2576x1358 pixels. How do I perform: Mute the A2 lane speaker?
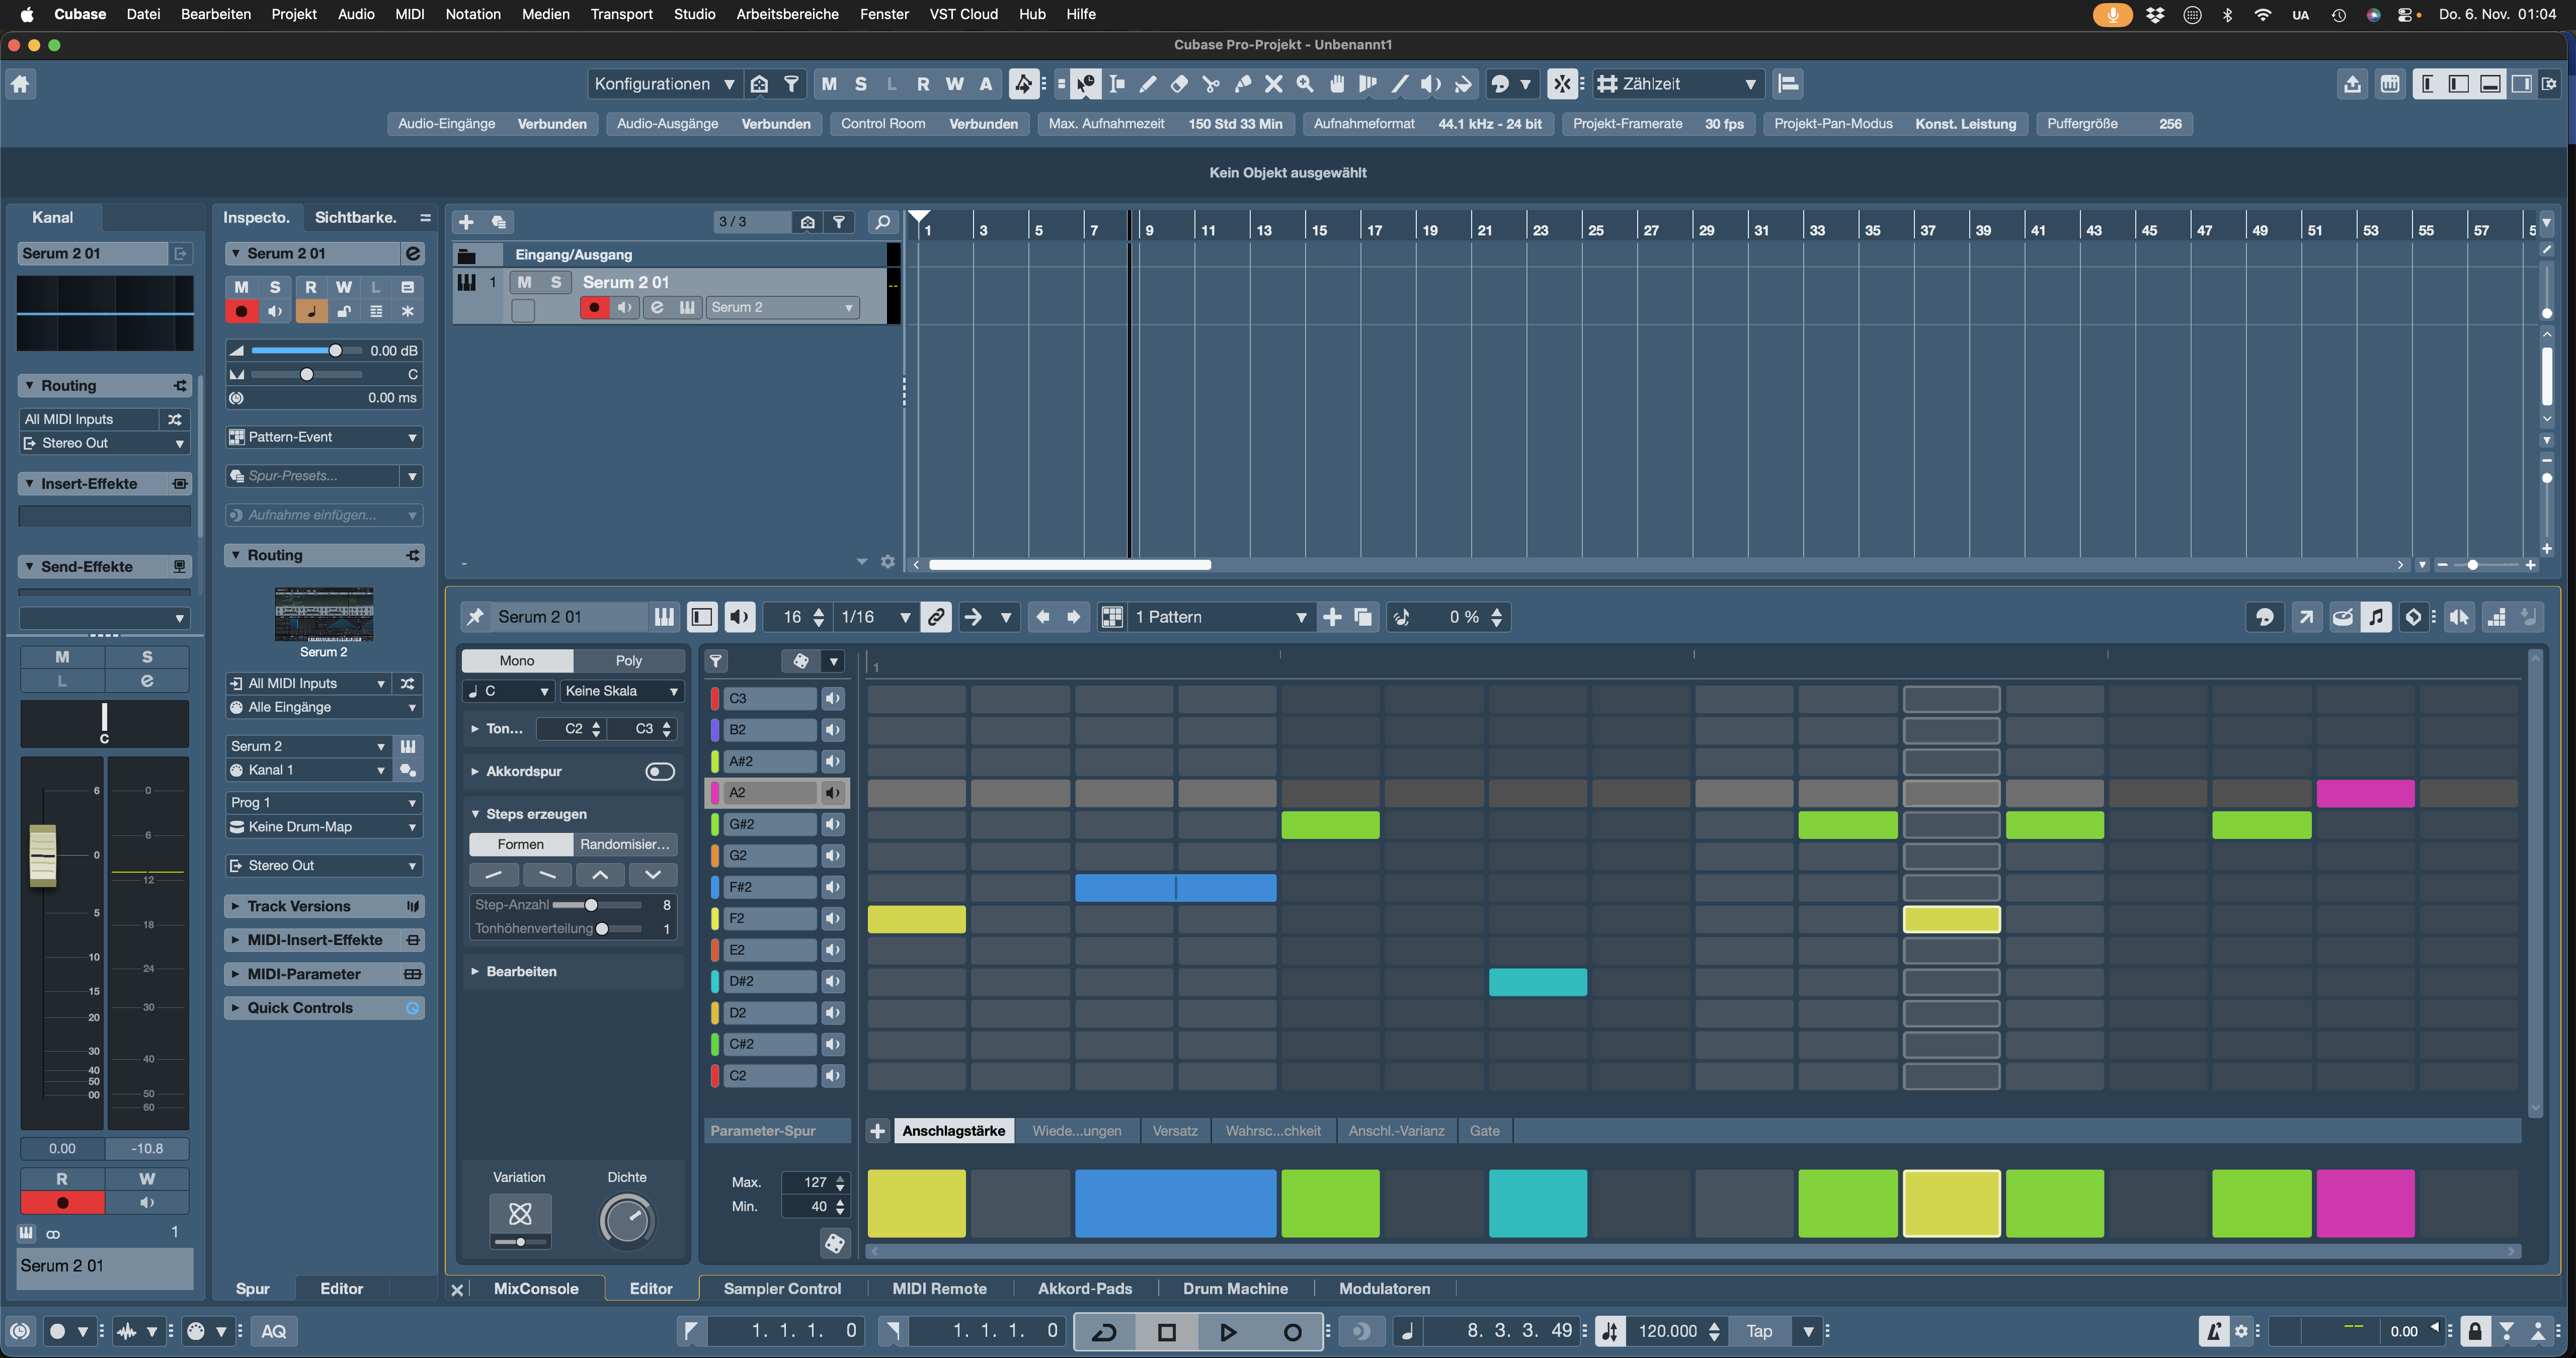pyautogui.click(x=832, y=793)
